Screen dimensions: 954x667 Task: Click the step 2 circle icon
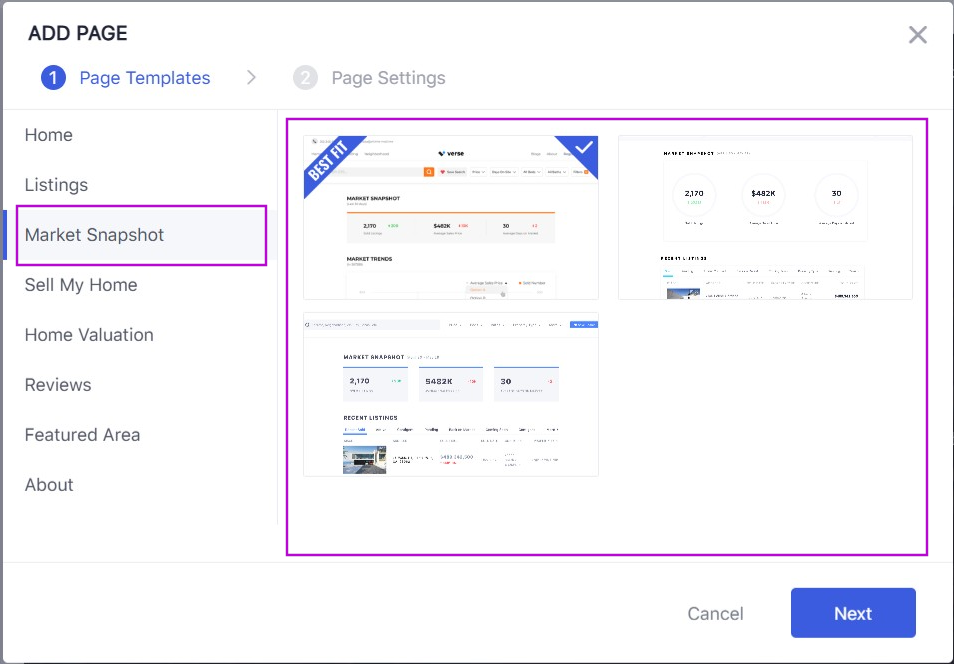tap(305, 78)
